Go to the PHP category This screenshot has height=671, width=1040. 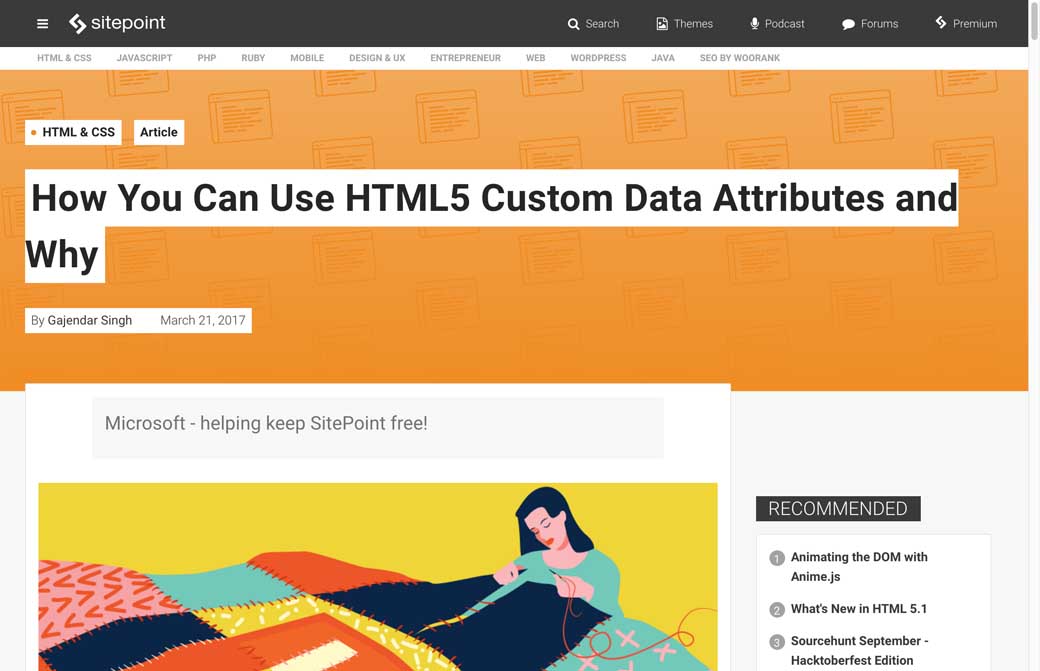tap(207, 58)
